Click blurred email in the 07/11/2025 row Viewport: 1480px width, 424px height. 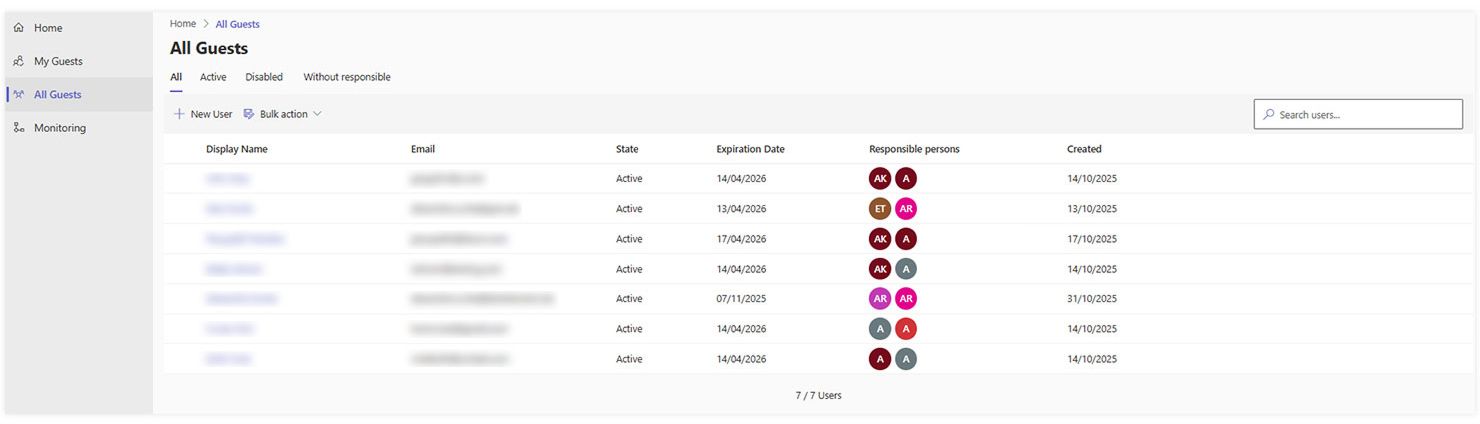[482, 299]
